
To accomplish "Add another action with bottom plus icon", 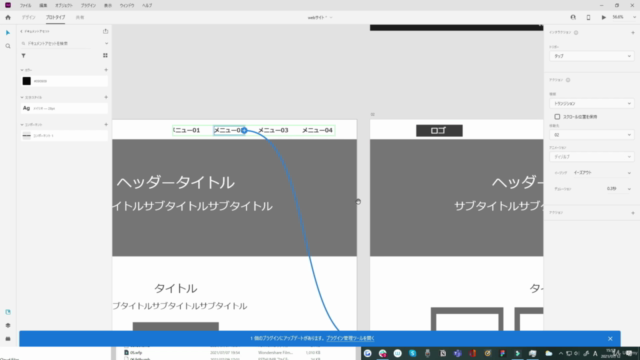I will click(x=633, y=213).
